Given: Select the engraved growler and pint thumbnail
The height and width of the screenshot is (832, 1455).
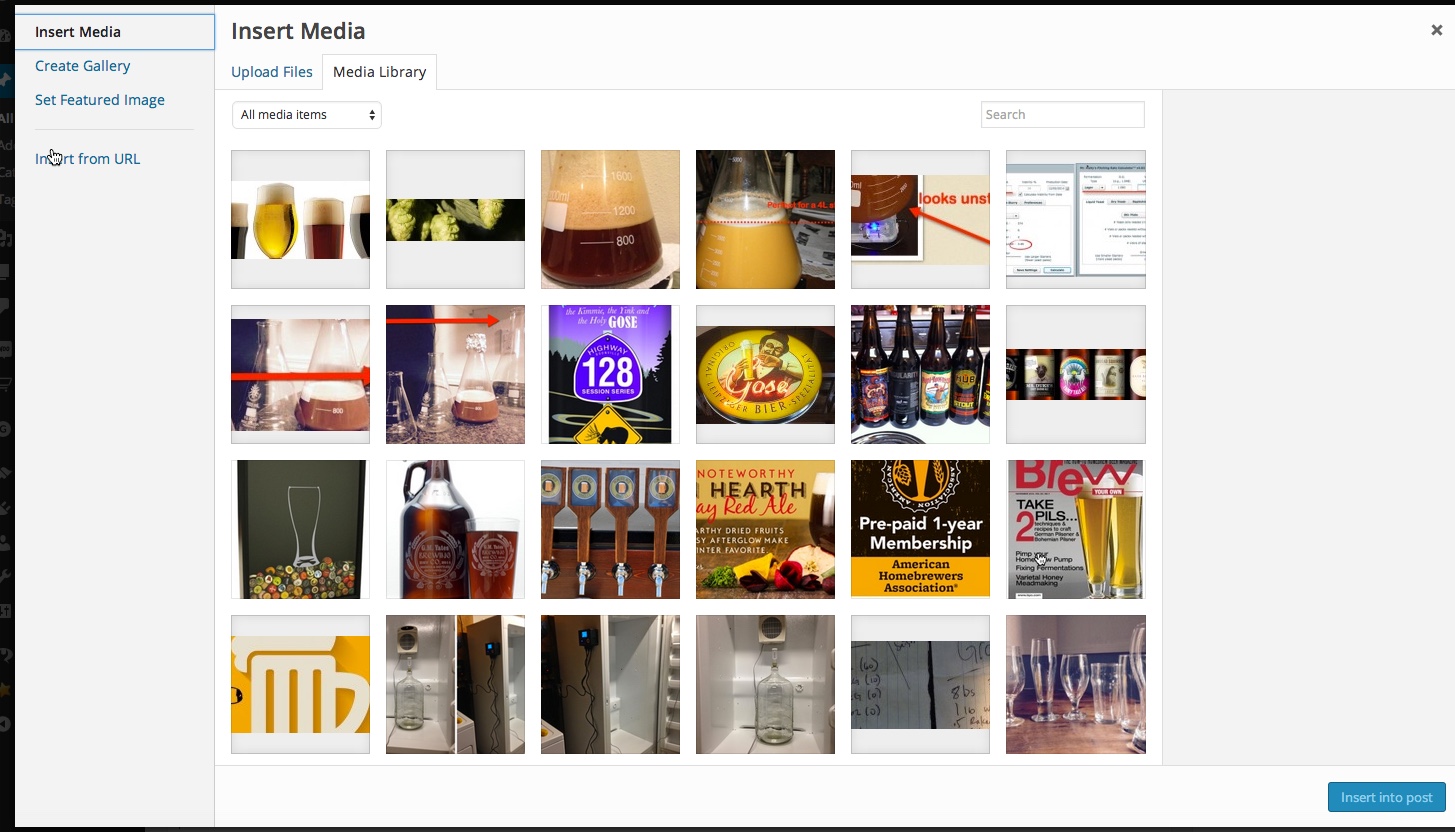Looking at the screenshot, I should [x=455, y=529].
